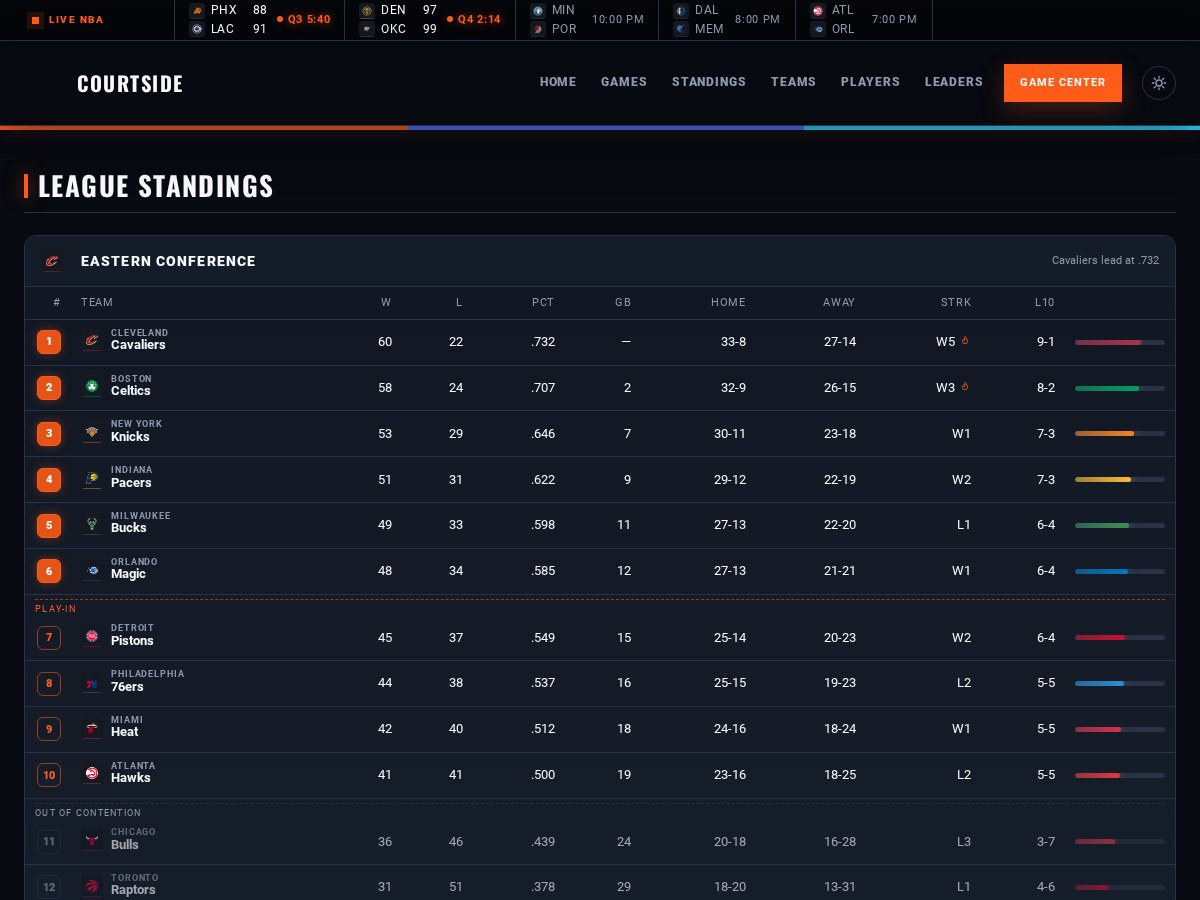
Task: Select the Knicks .646 PCT cell
Action: [x=543, y=434]
